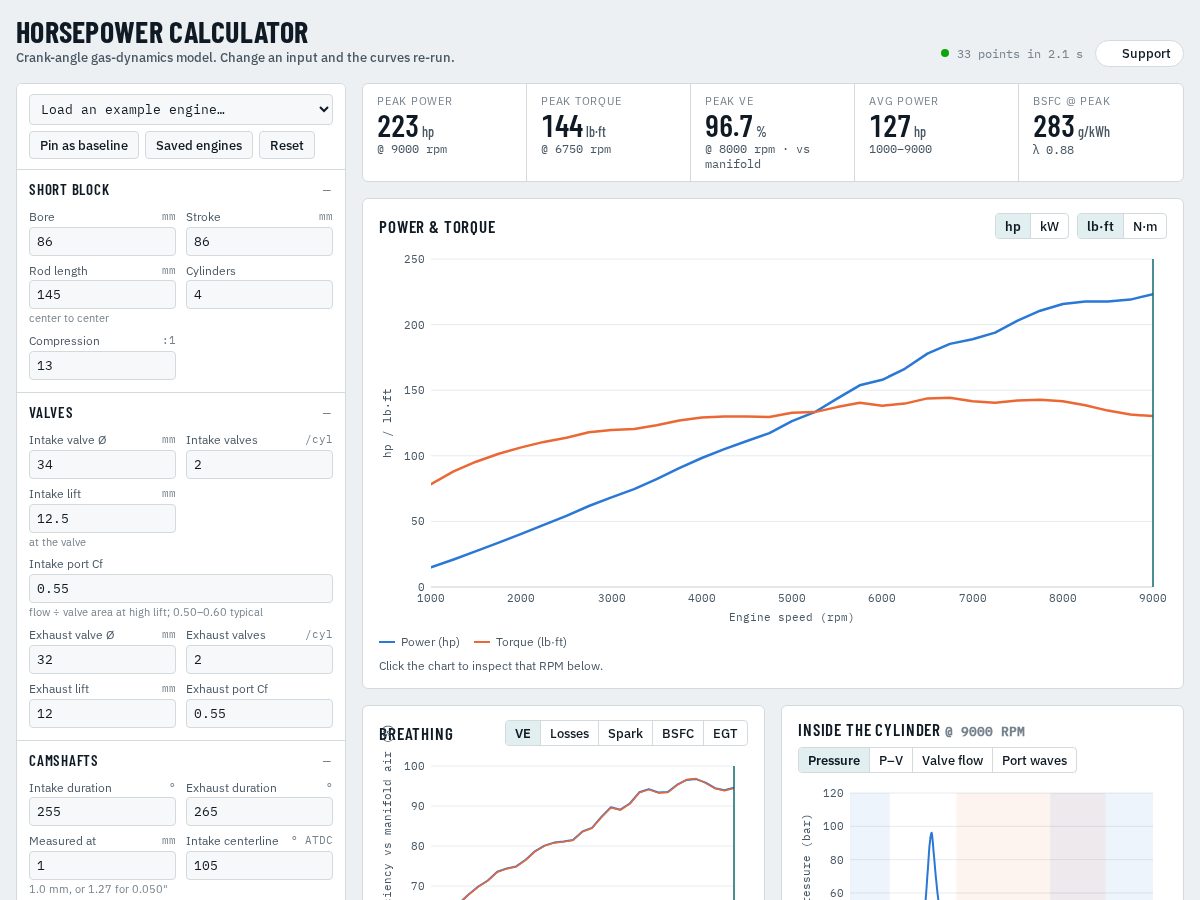Click the Intake valve Ø field
1200x900 pixels.
(x=102, y=464)
